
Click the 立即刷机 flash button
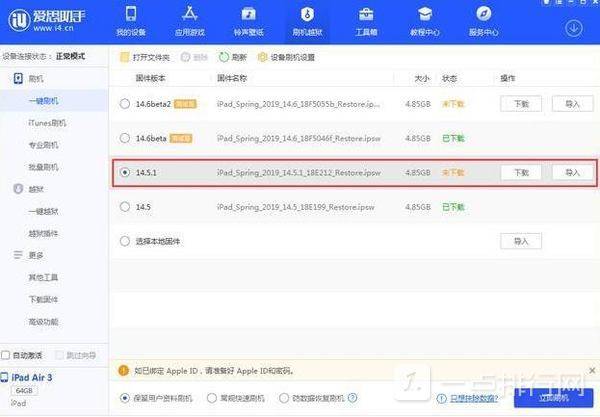pos(553,398)
